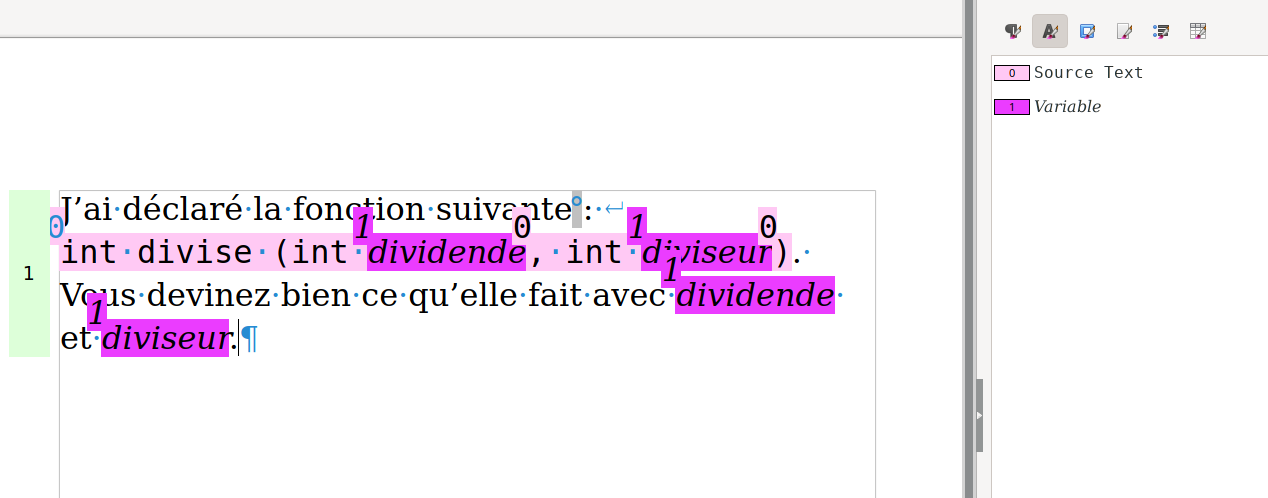Screen dimensions: 1268x498
Task: Show Page Styles in the sidebar
Action: tap(1124, 31)
